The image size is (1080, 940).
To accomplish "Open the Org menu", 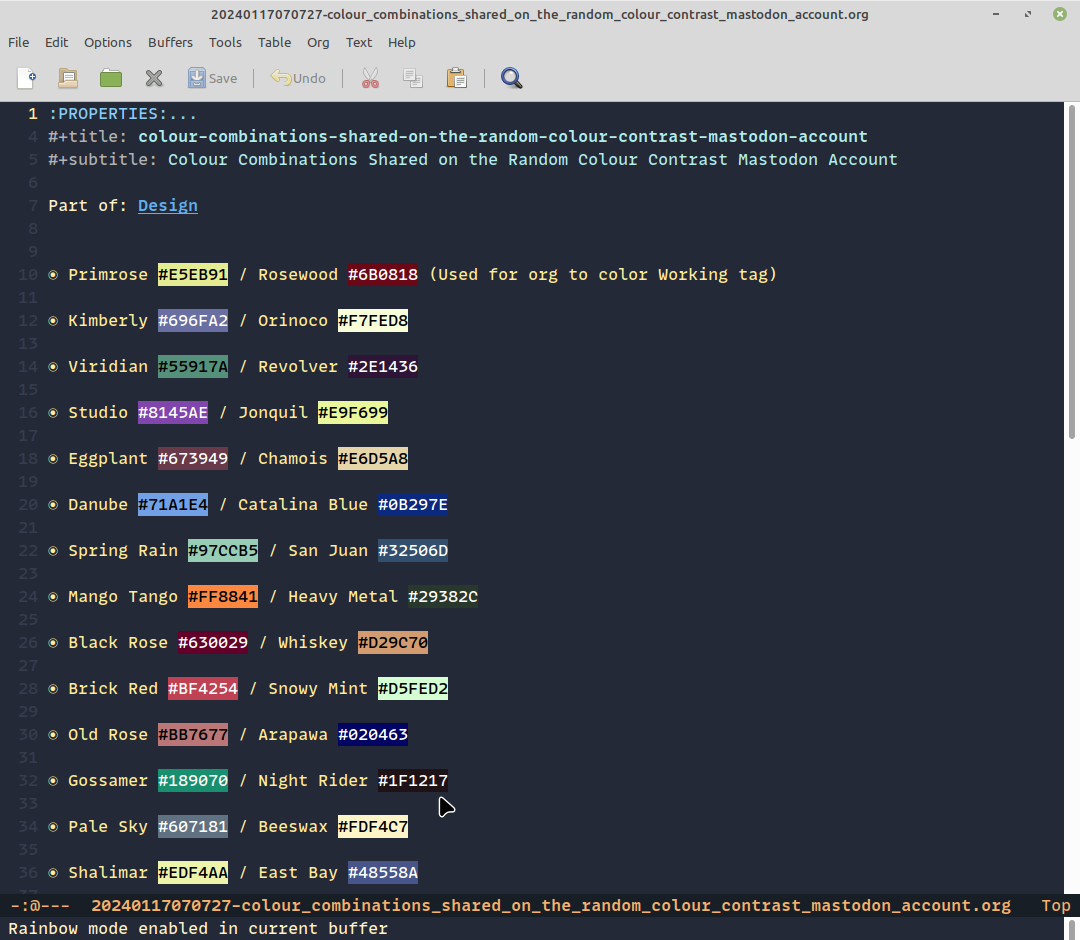I will coord(318,42).
